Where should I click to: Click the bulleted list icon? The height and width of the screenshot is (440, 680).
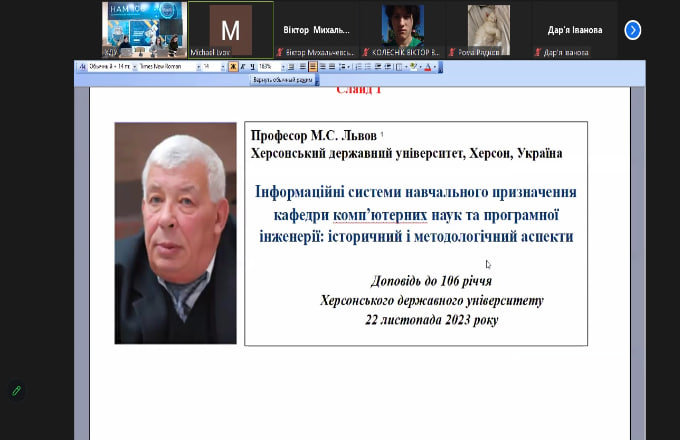pyautogui.click(x=368, y=67)
